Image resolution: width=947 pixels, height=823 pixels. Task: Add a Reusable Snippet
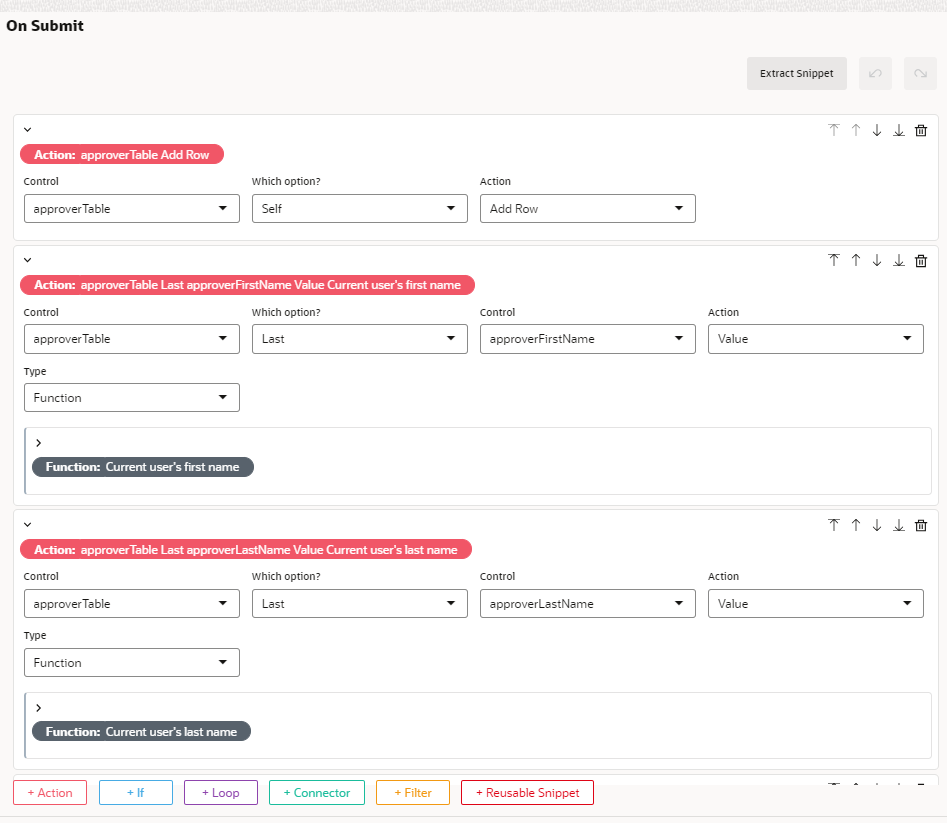(x=527, y=792)
